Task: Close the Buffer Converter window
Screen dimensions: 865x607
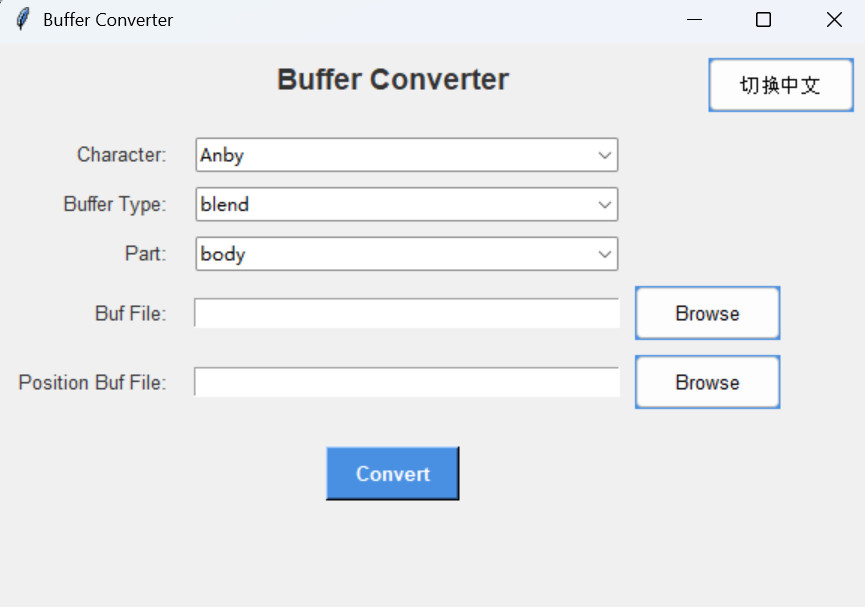Action: (834, 20)
